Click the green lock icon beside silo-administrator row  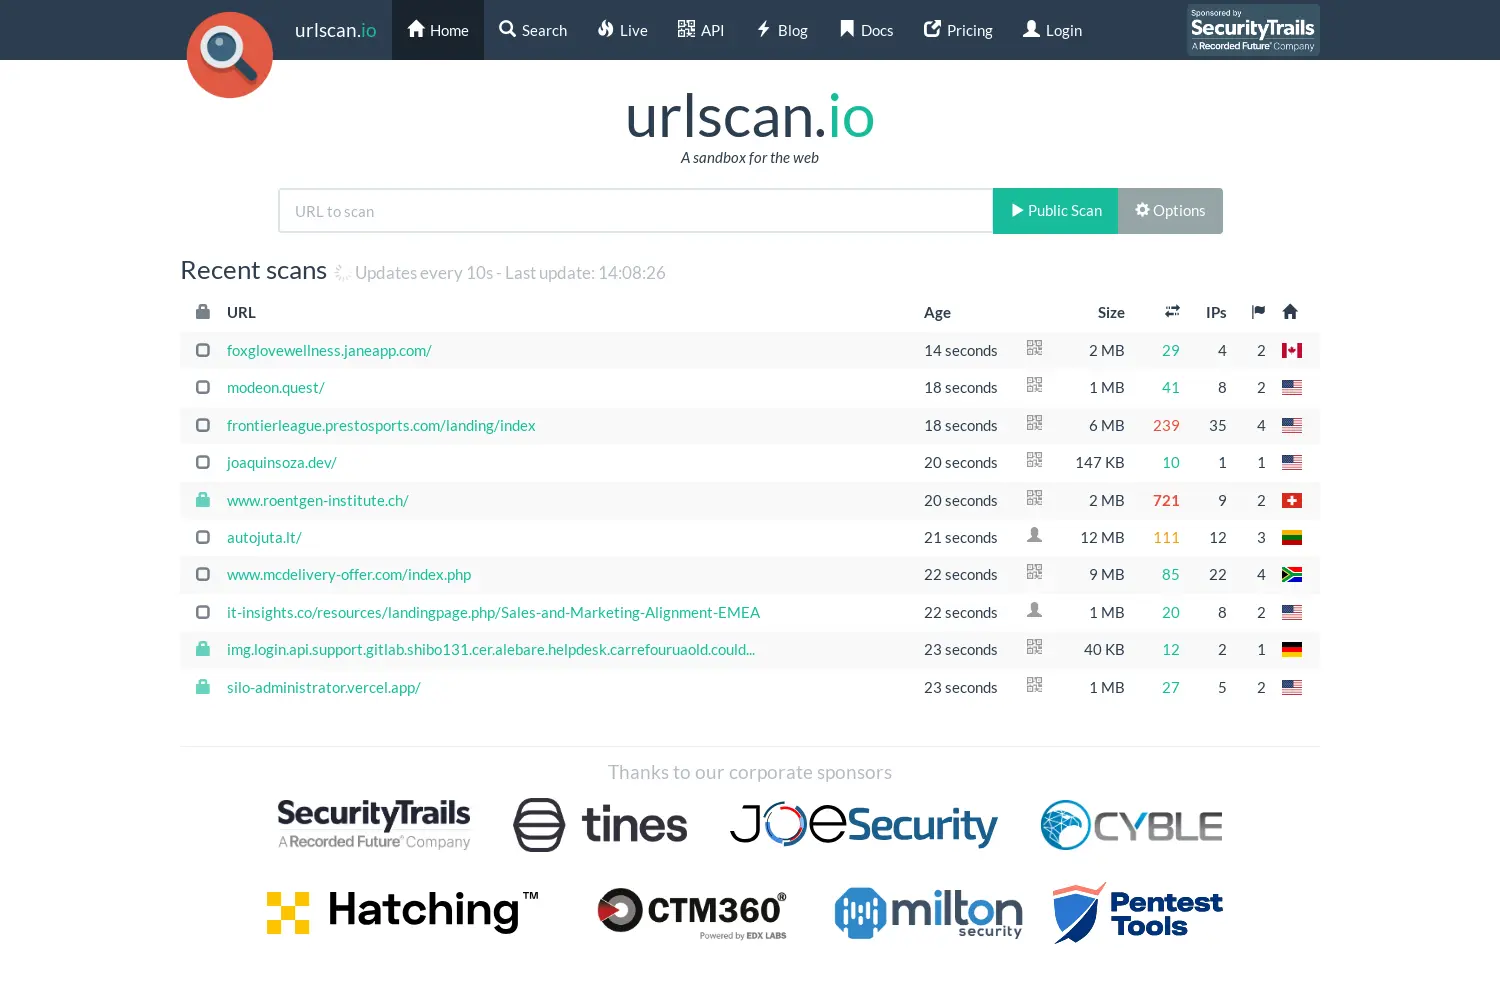(203, 686)
